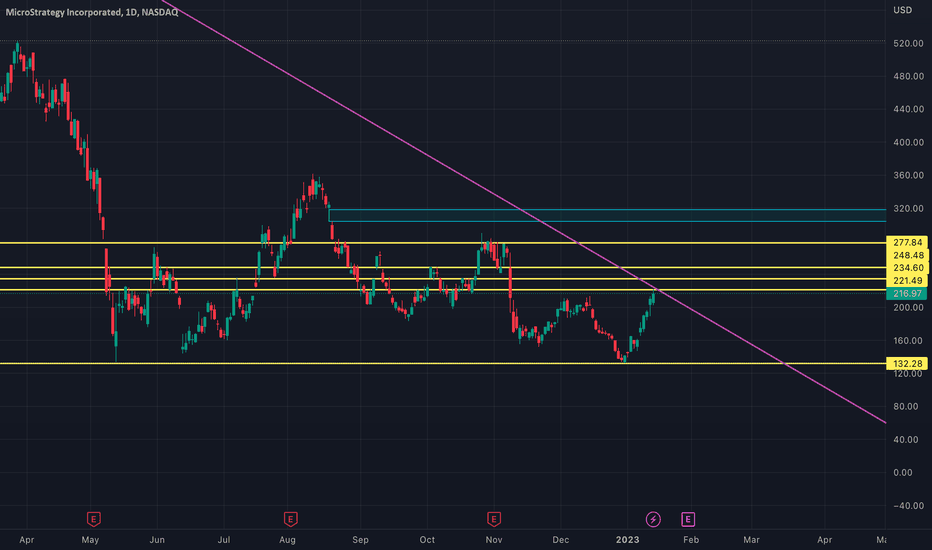Click the 2023 date axis label

click(x=628, y=540)
